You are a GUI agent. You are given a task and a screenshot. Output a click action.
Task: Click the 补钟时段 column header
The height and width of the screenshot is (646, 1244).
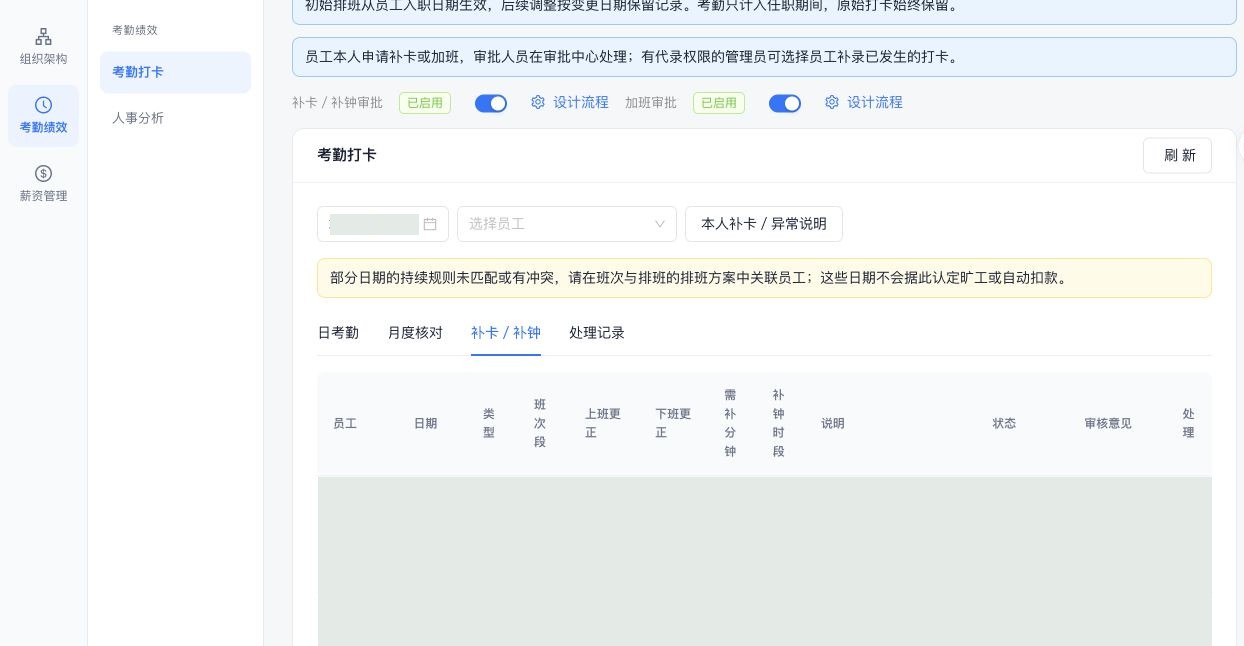779,424
